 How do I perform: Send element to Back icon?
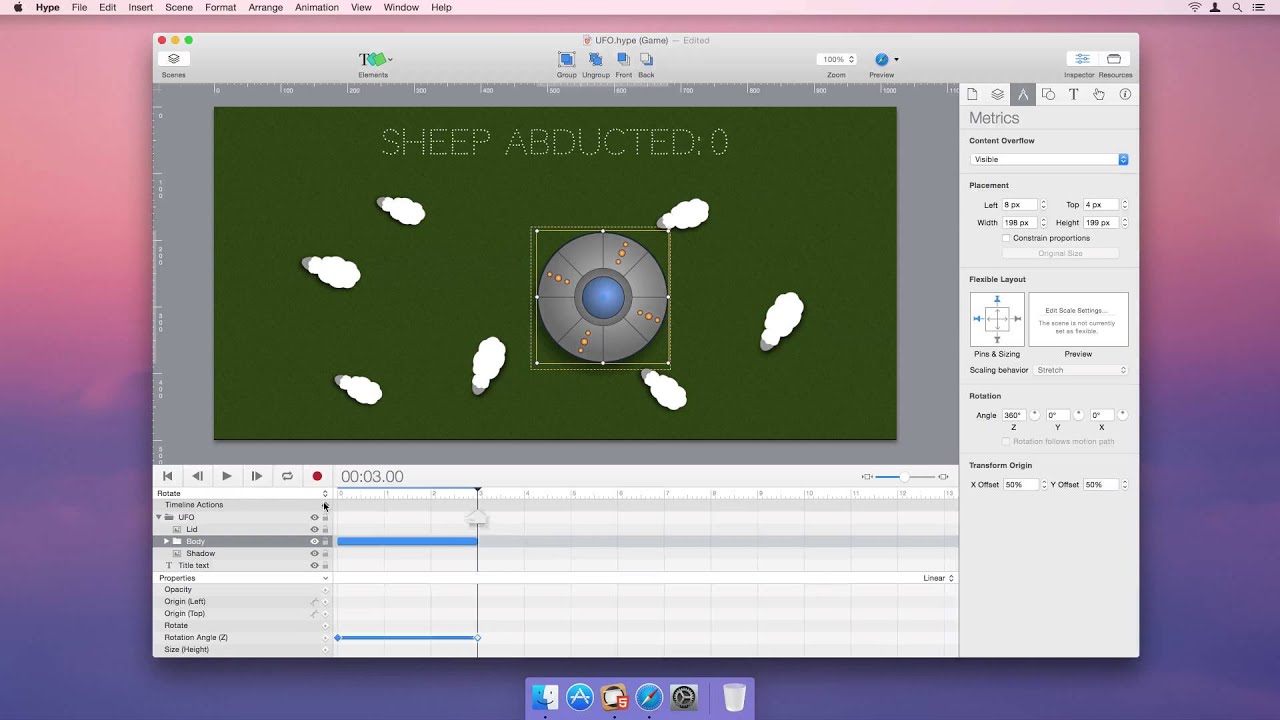tap(646, 60)
